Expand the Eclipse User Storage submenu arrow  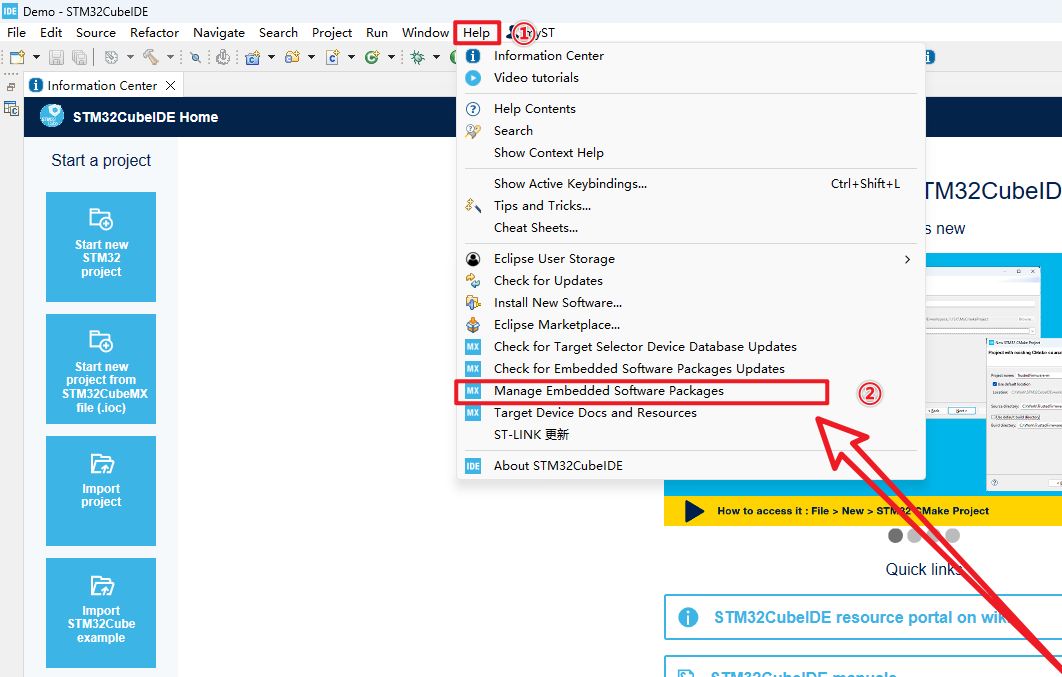click(x=908, y=259)
